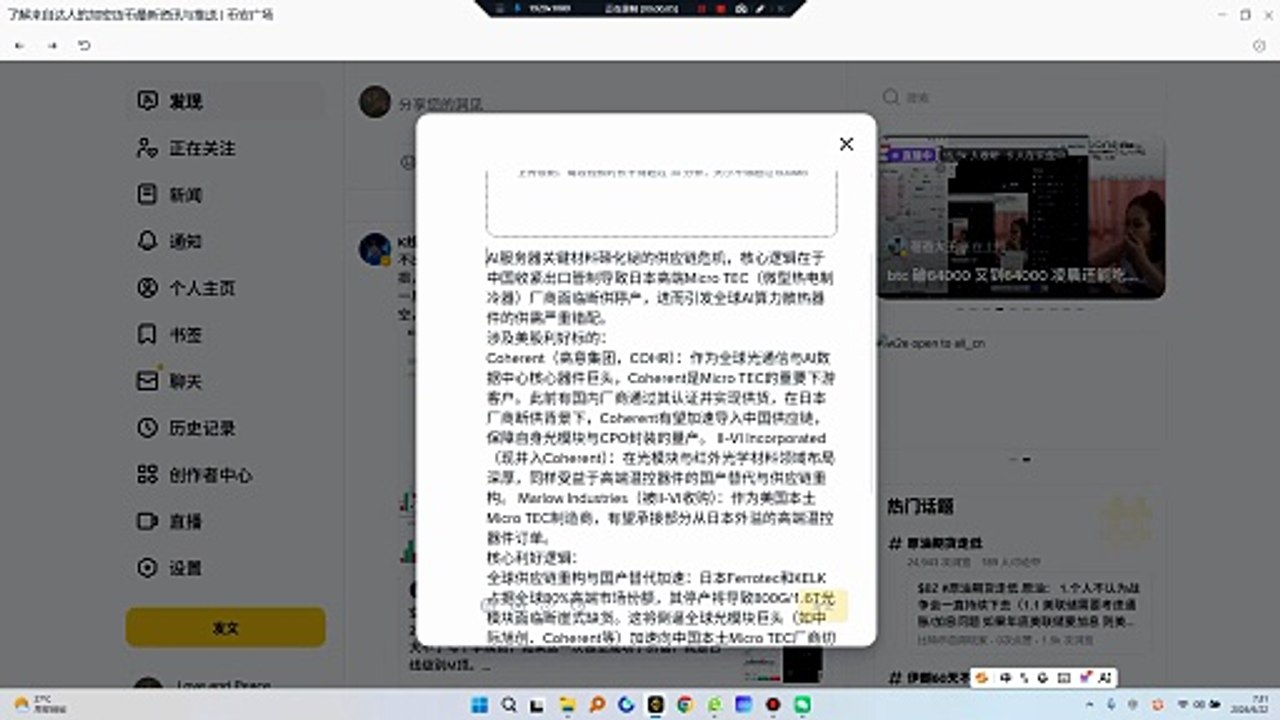The width and height of the screenshot is (1280, 720).
Task: Open the File Explorer taskbar icon
Action: click(x=567, y=704)
